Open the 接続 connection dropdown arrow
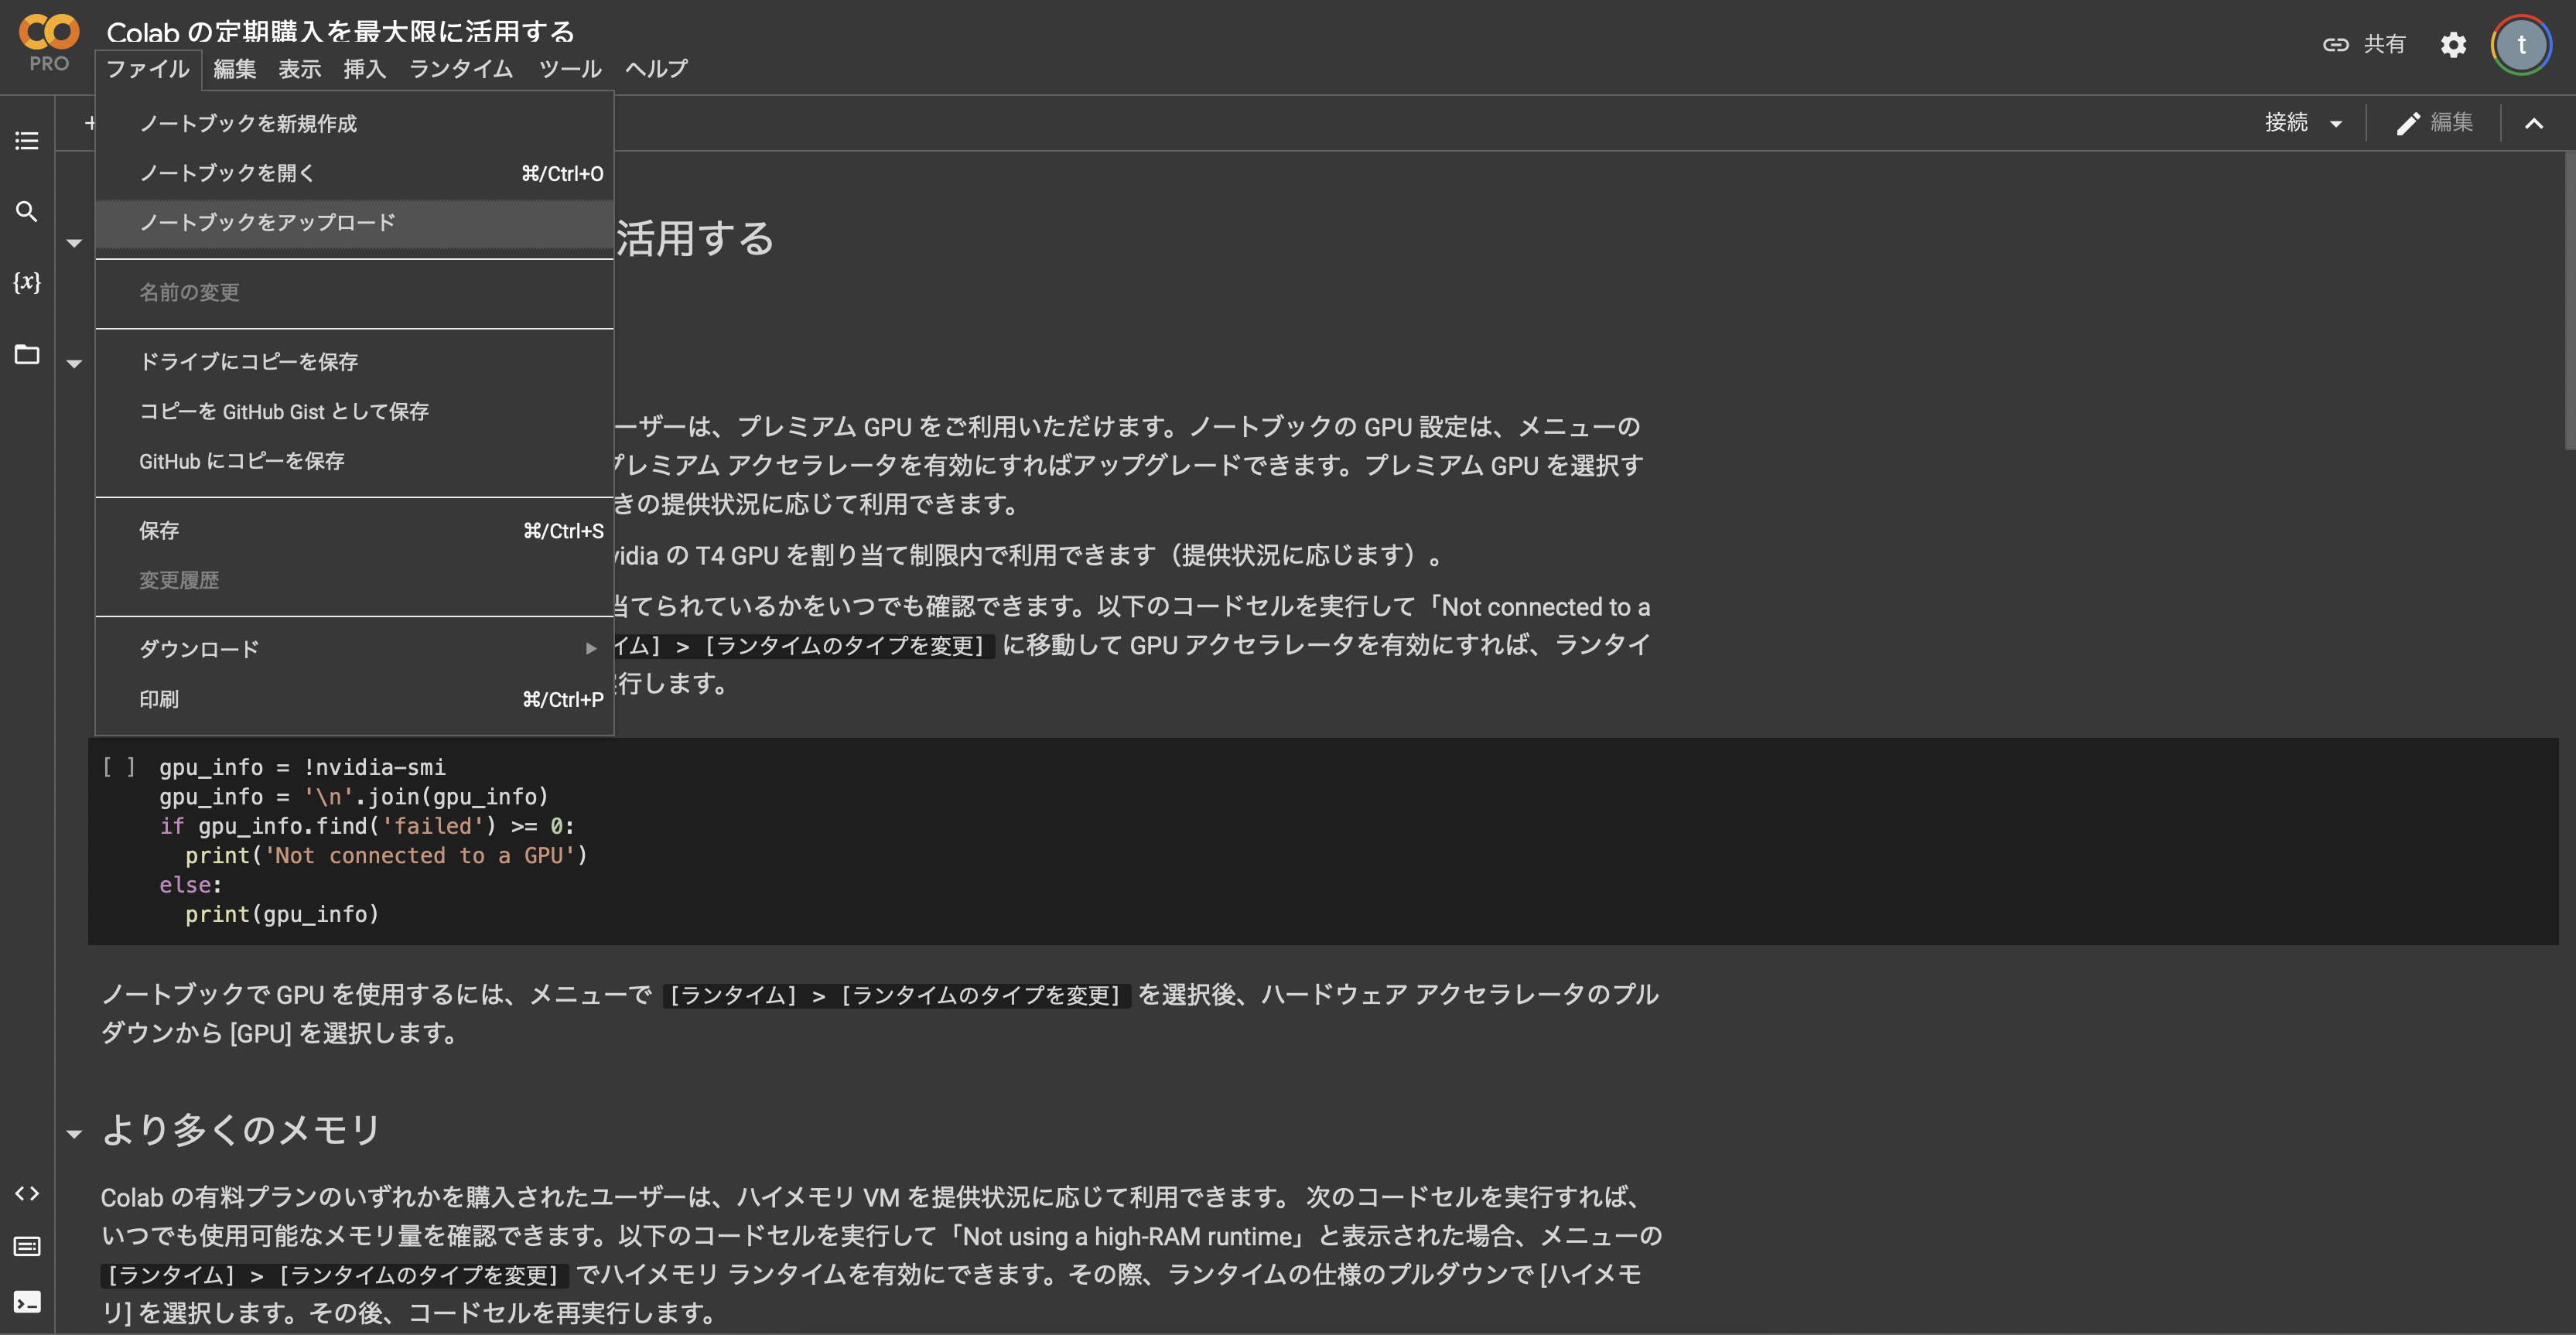2576x1335 pixels. (x=2336, y=124)
